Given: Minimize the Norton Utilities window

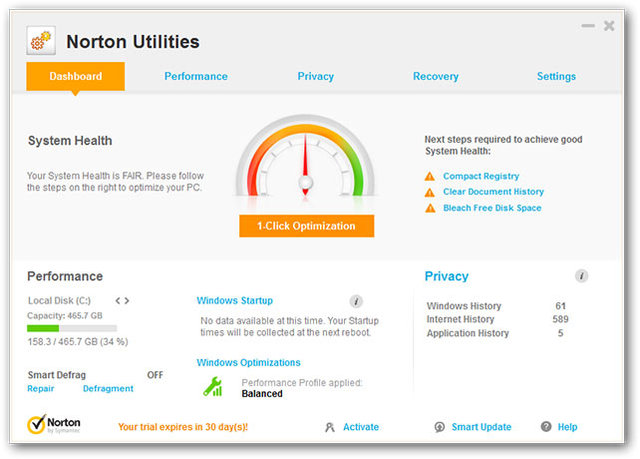Looking at the screenshot, I should point(588,26).
